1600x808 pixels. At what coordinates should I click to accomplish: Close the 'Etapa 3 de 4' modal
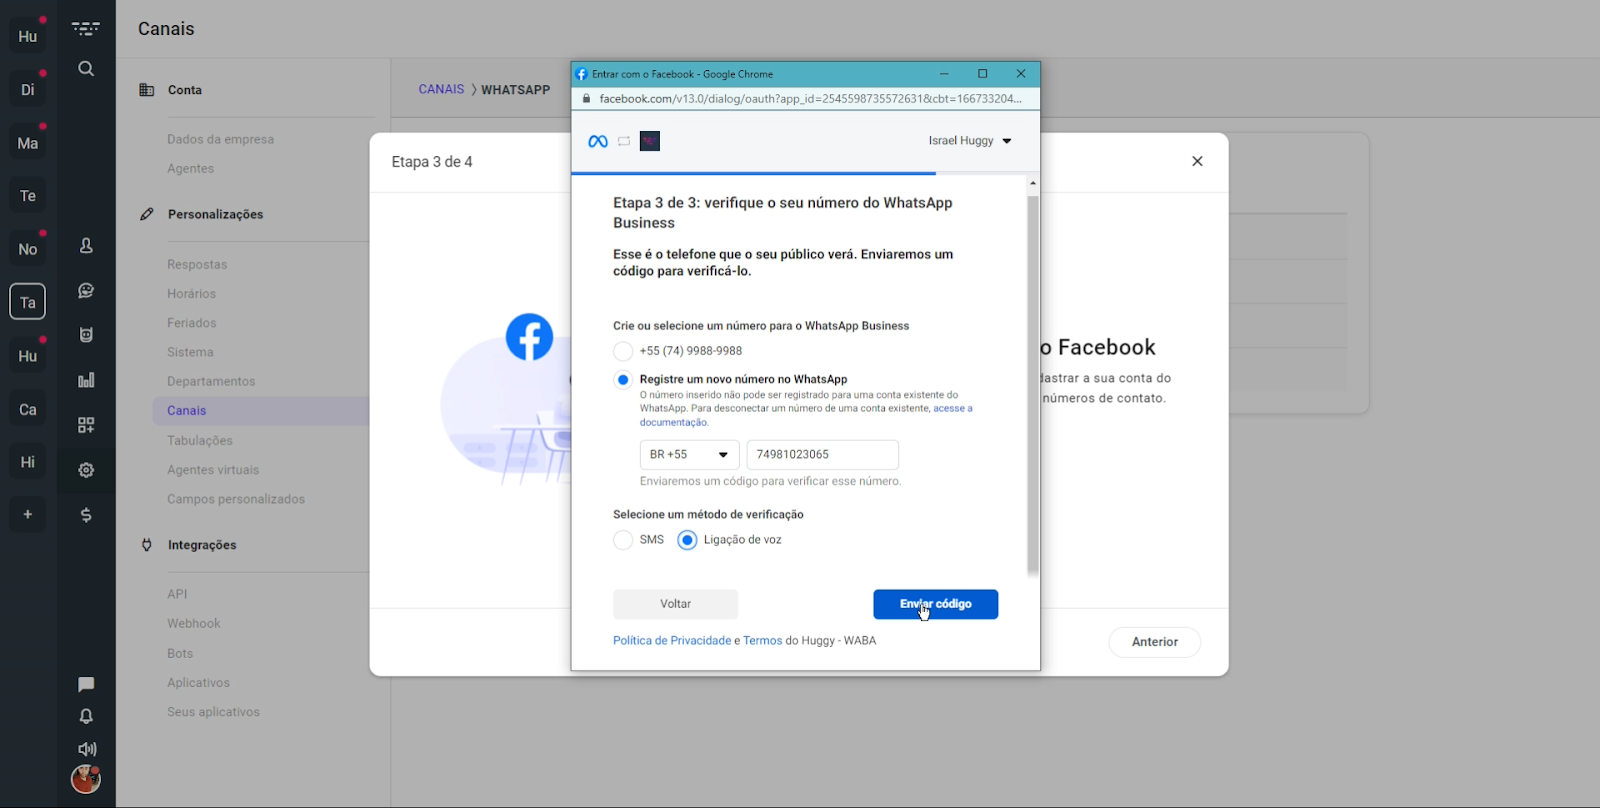pyautogui.click(x=1197, y=161)
